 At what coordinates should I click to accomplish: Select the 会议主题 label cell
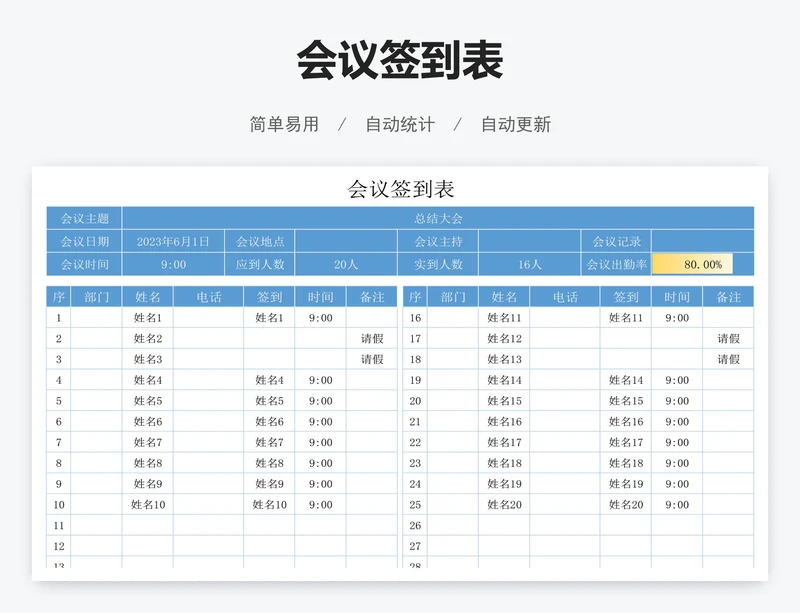coord(84,218)
